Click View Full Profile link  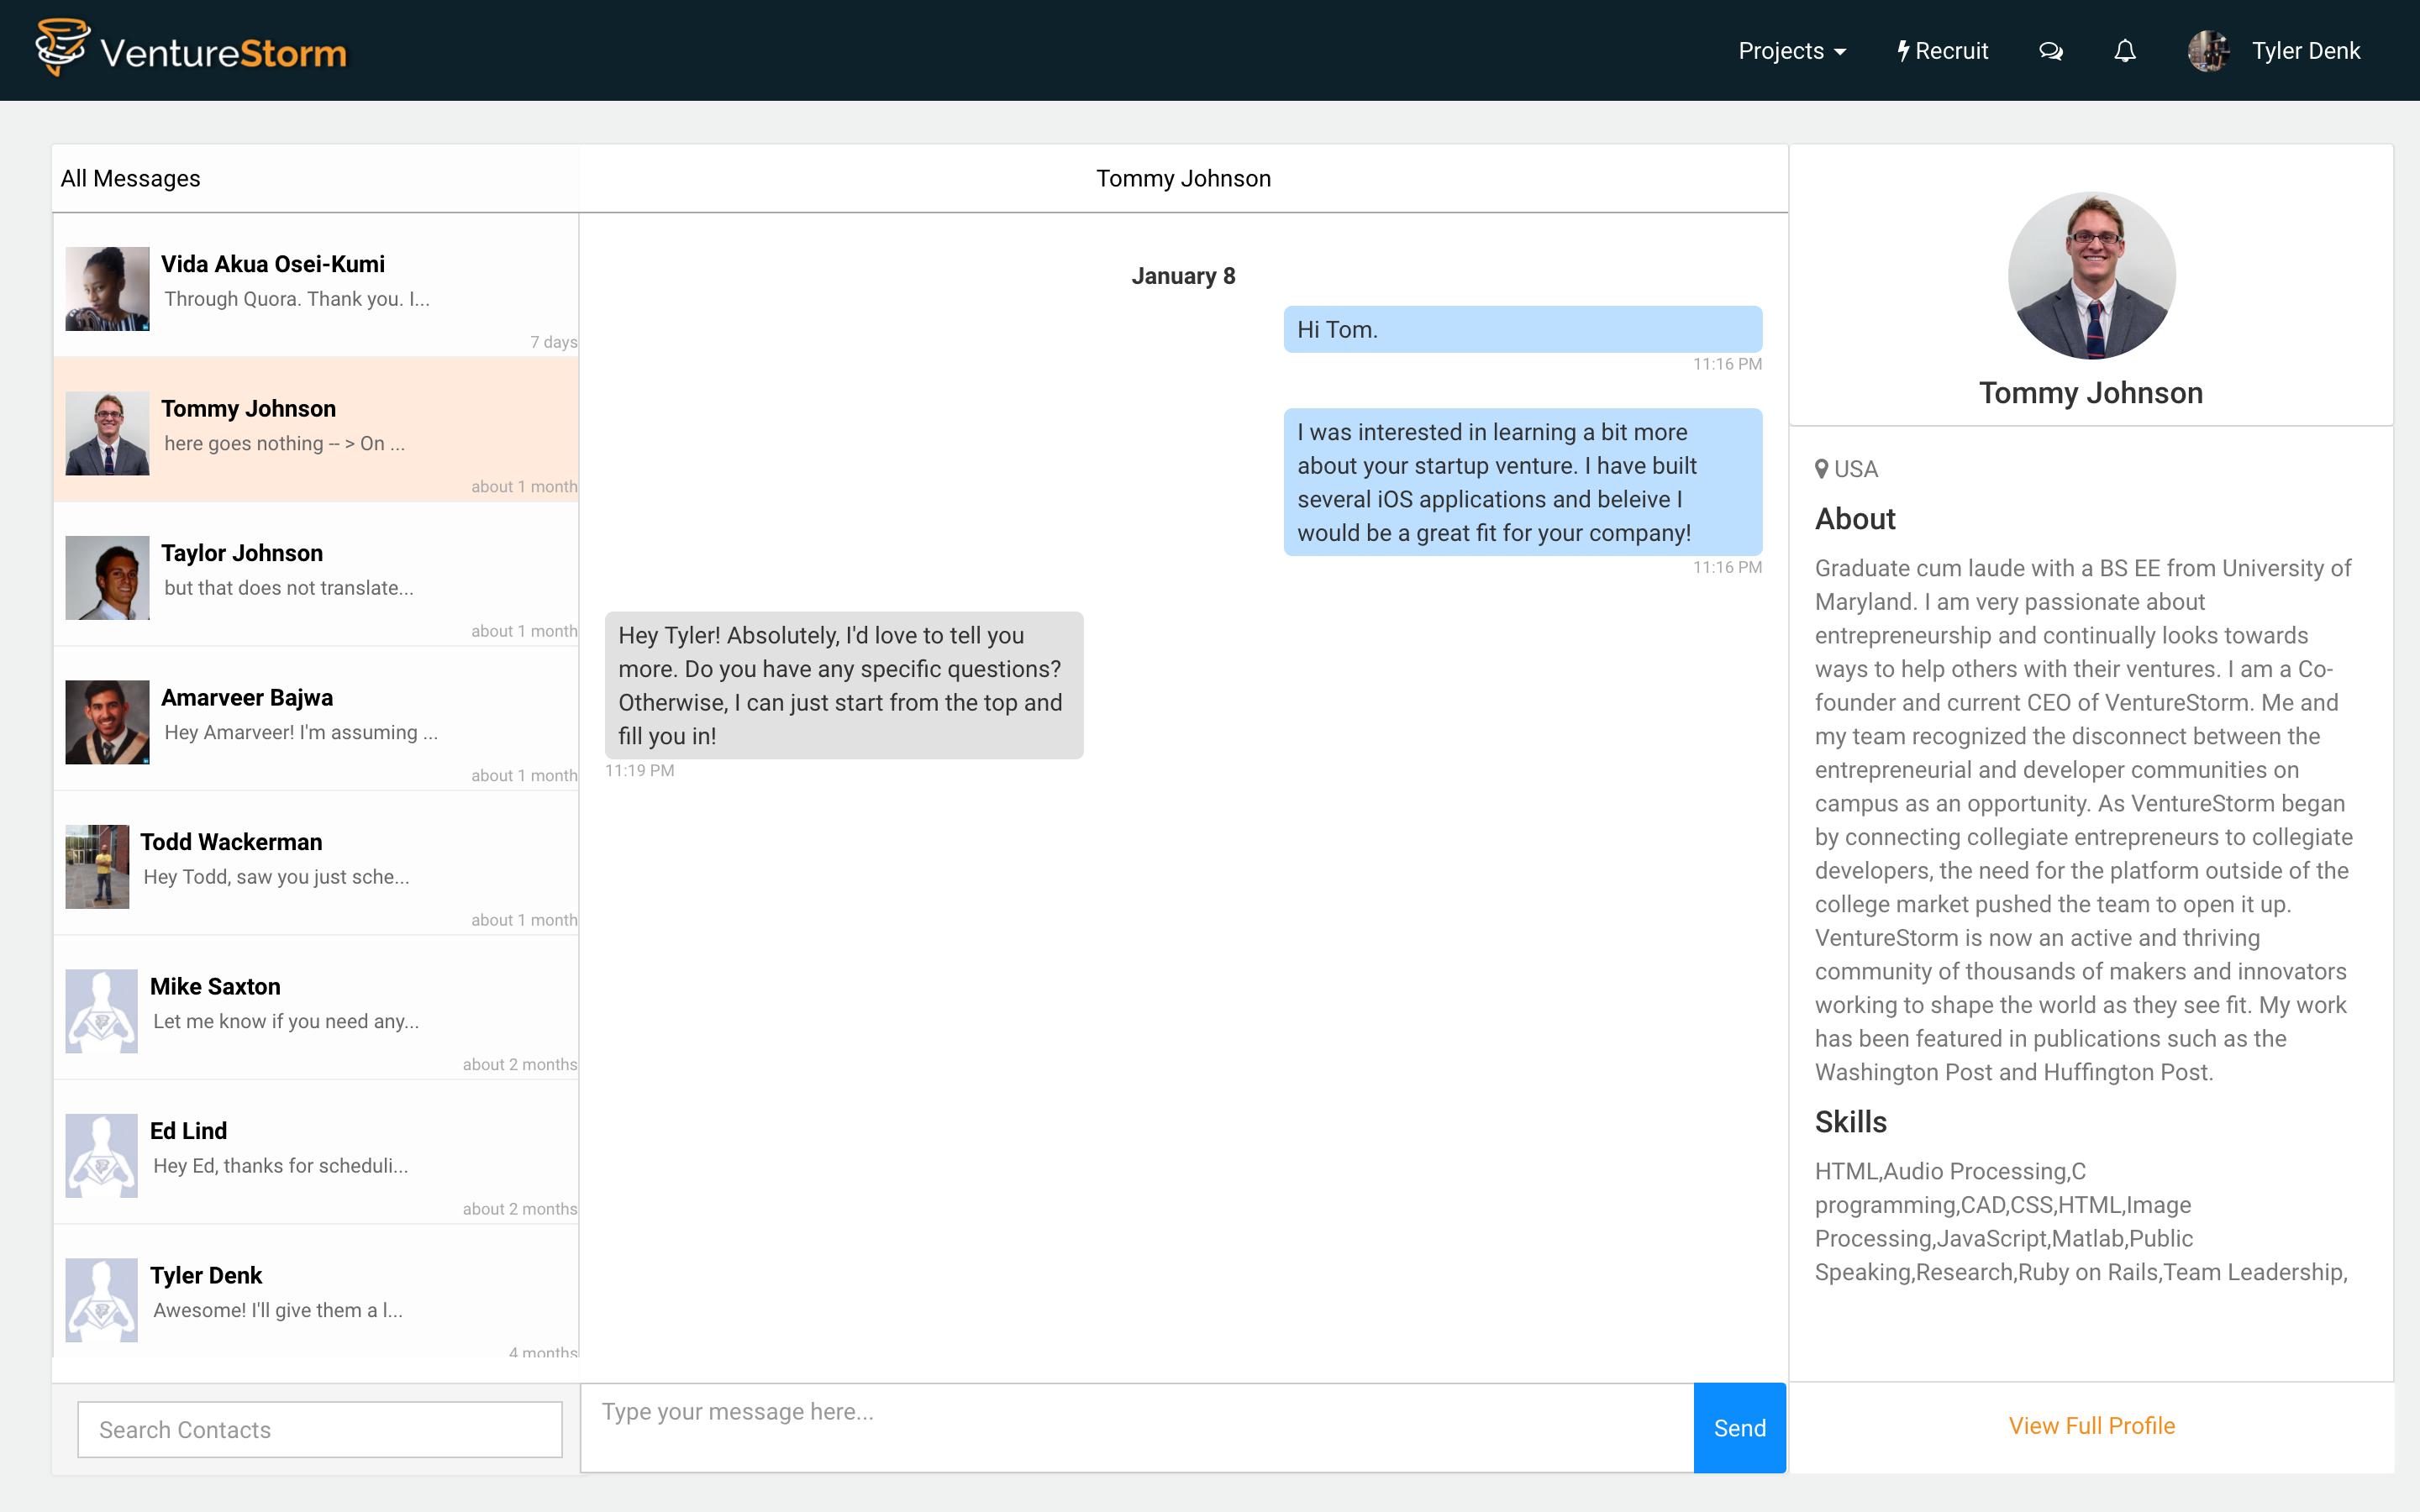click(2091, 1425)
